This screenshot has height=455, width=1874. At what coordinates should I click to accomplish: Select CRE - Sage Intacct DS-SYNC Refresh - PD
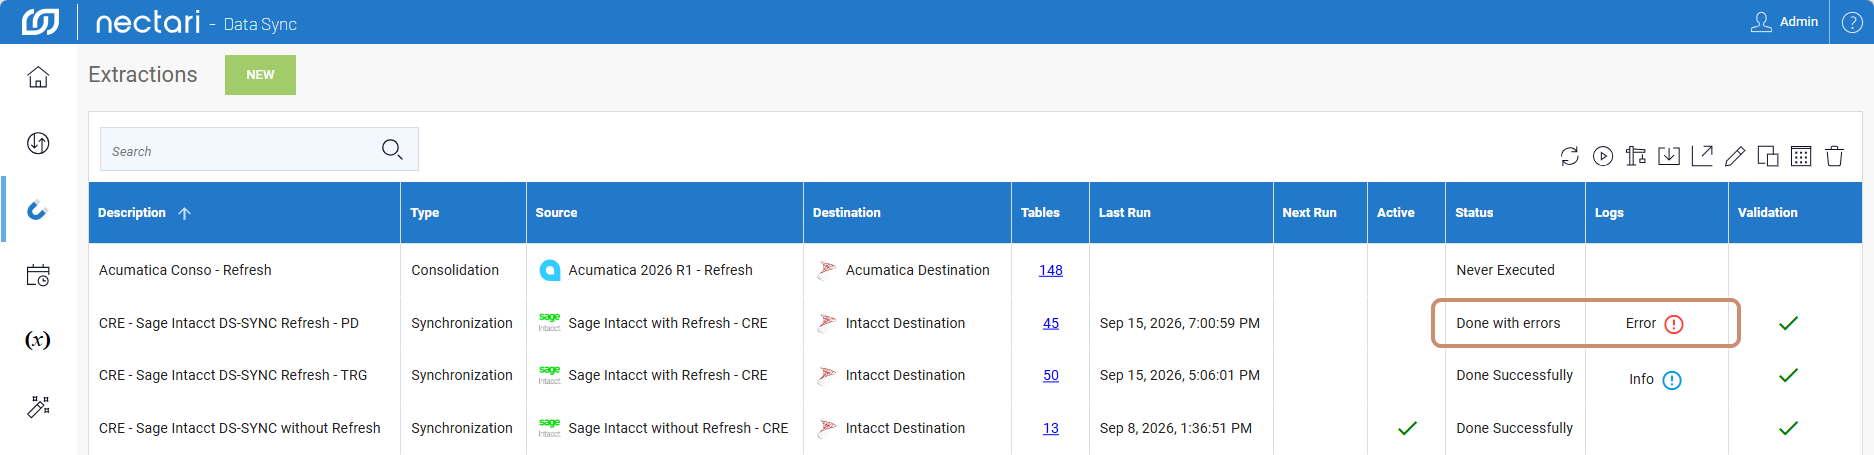229,323
